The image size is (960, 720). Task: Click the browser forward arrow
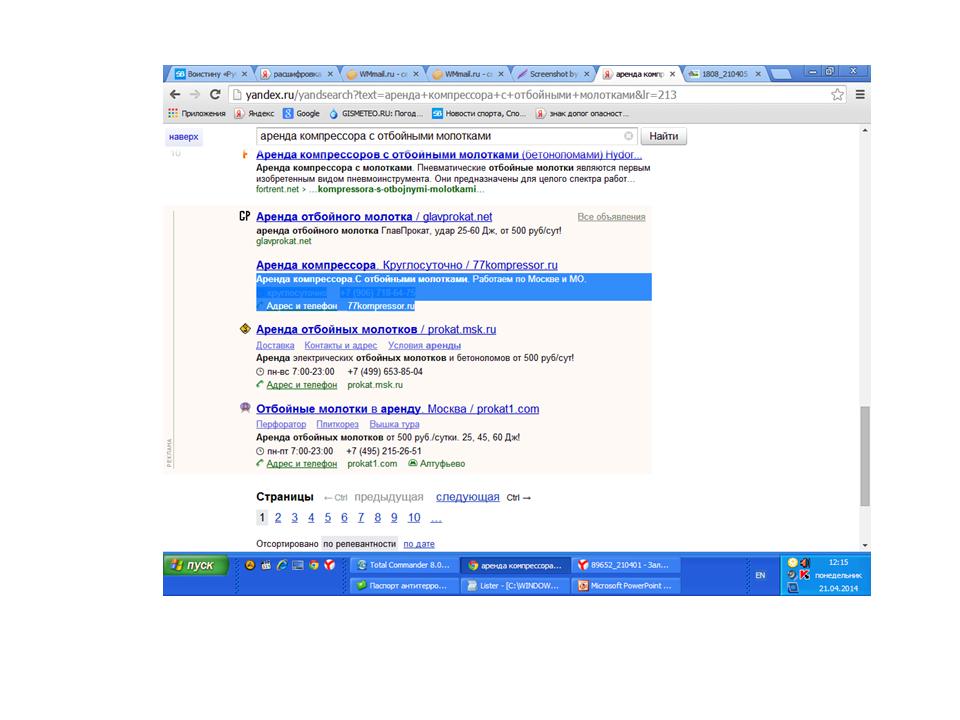pyautogui.click(x=195, y=94)
